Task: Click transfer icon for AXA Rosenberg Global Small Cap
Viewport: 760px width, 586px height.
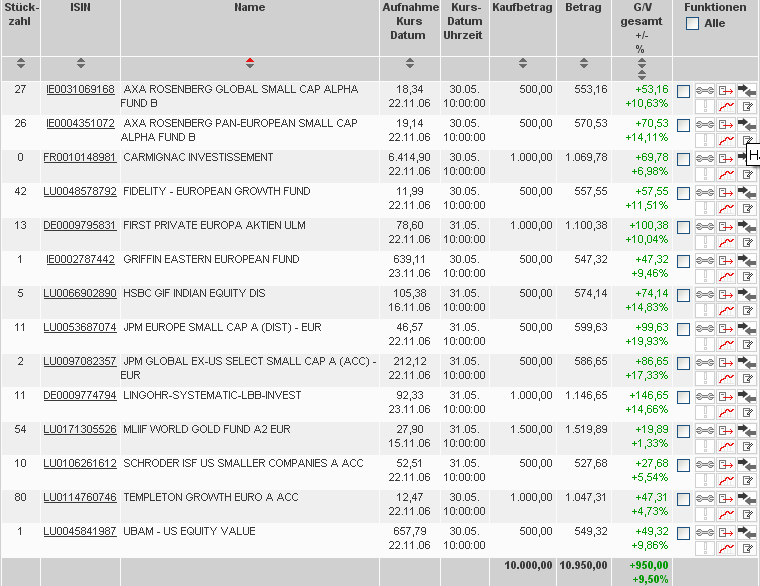Action: tap(726, 91)
